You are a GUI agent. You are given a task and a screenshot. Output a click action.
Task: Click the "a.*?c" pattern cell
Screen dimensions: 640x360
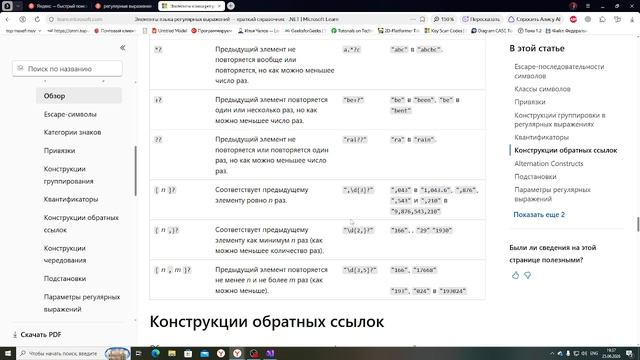tap(351, 49)
